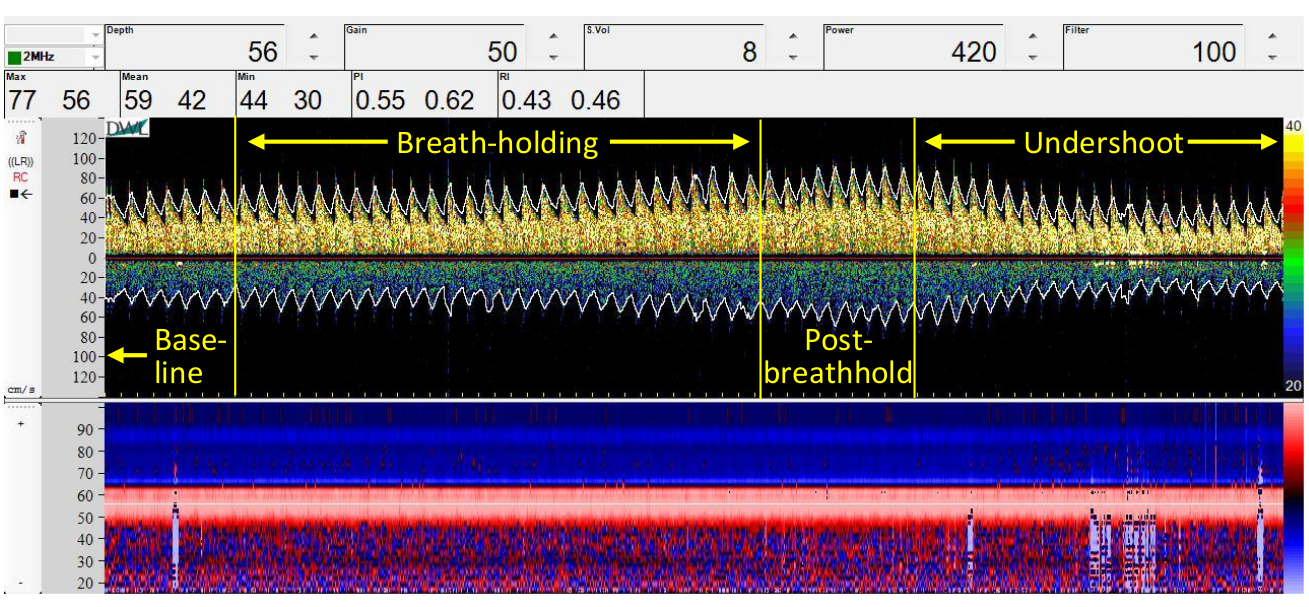Screen dimensions: 1309x607
Task: Click the Filter value field
Action: click(1153, 47)
